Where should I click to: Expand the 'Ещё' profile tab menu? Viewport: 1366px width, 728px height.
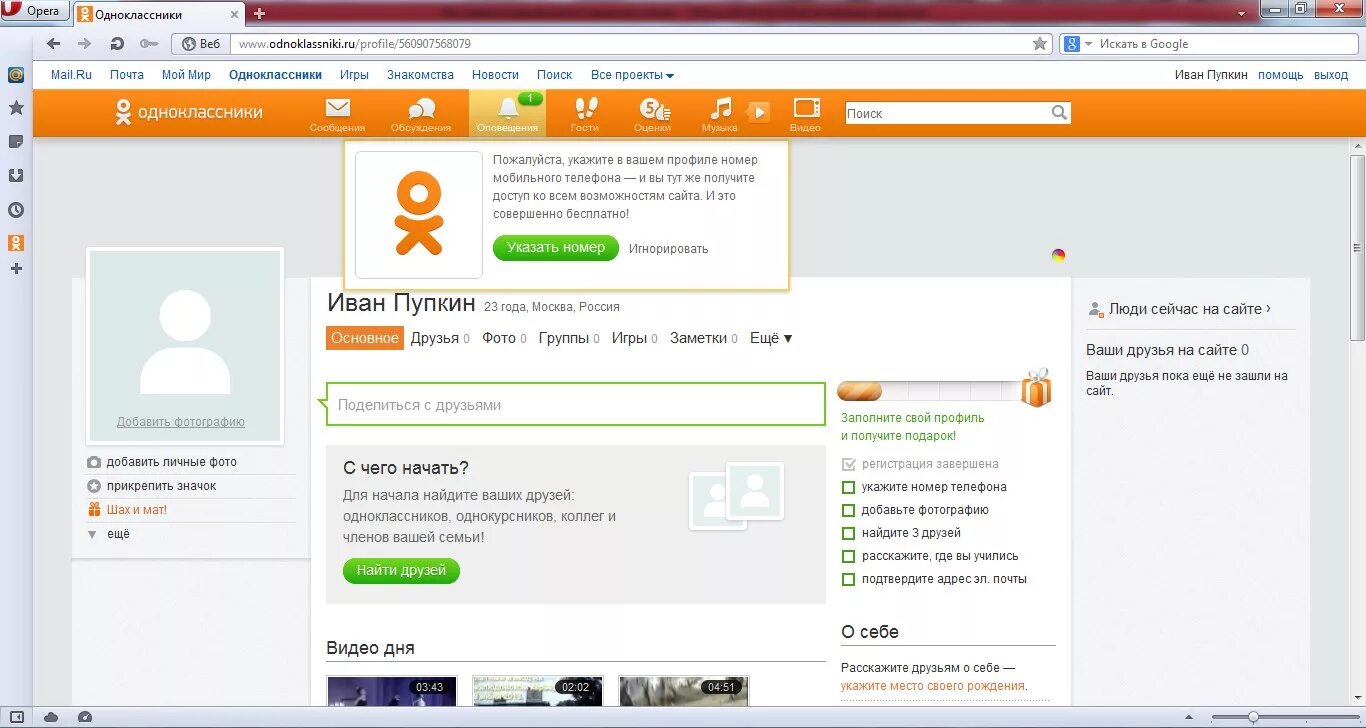pos(771,338)
